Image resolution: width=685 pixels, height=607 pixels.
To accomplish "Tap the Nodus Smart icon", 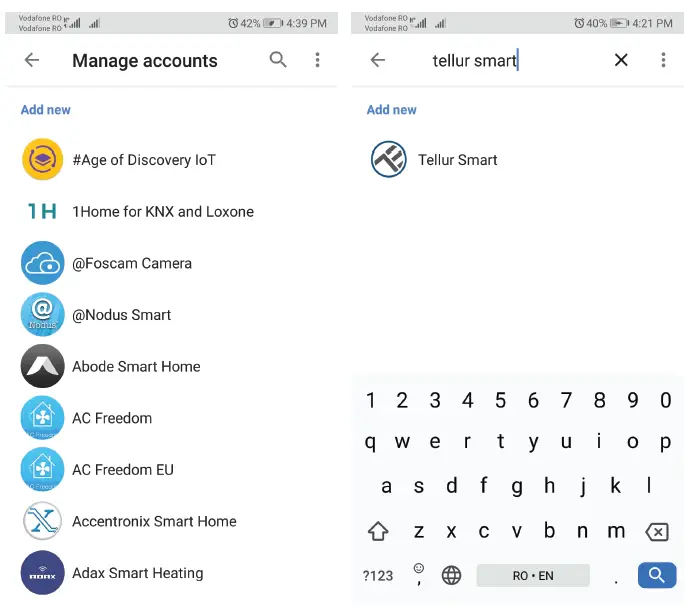I will coord(42,315).
